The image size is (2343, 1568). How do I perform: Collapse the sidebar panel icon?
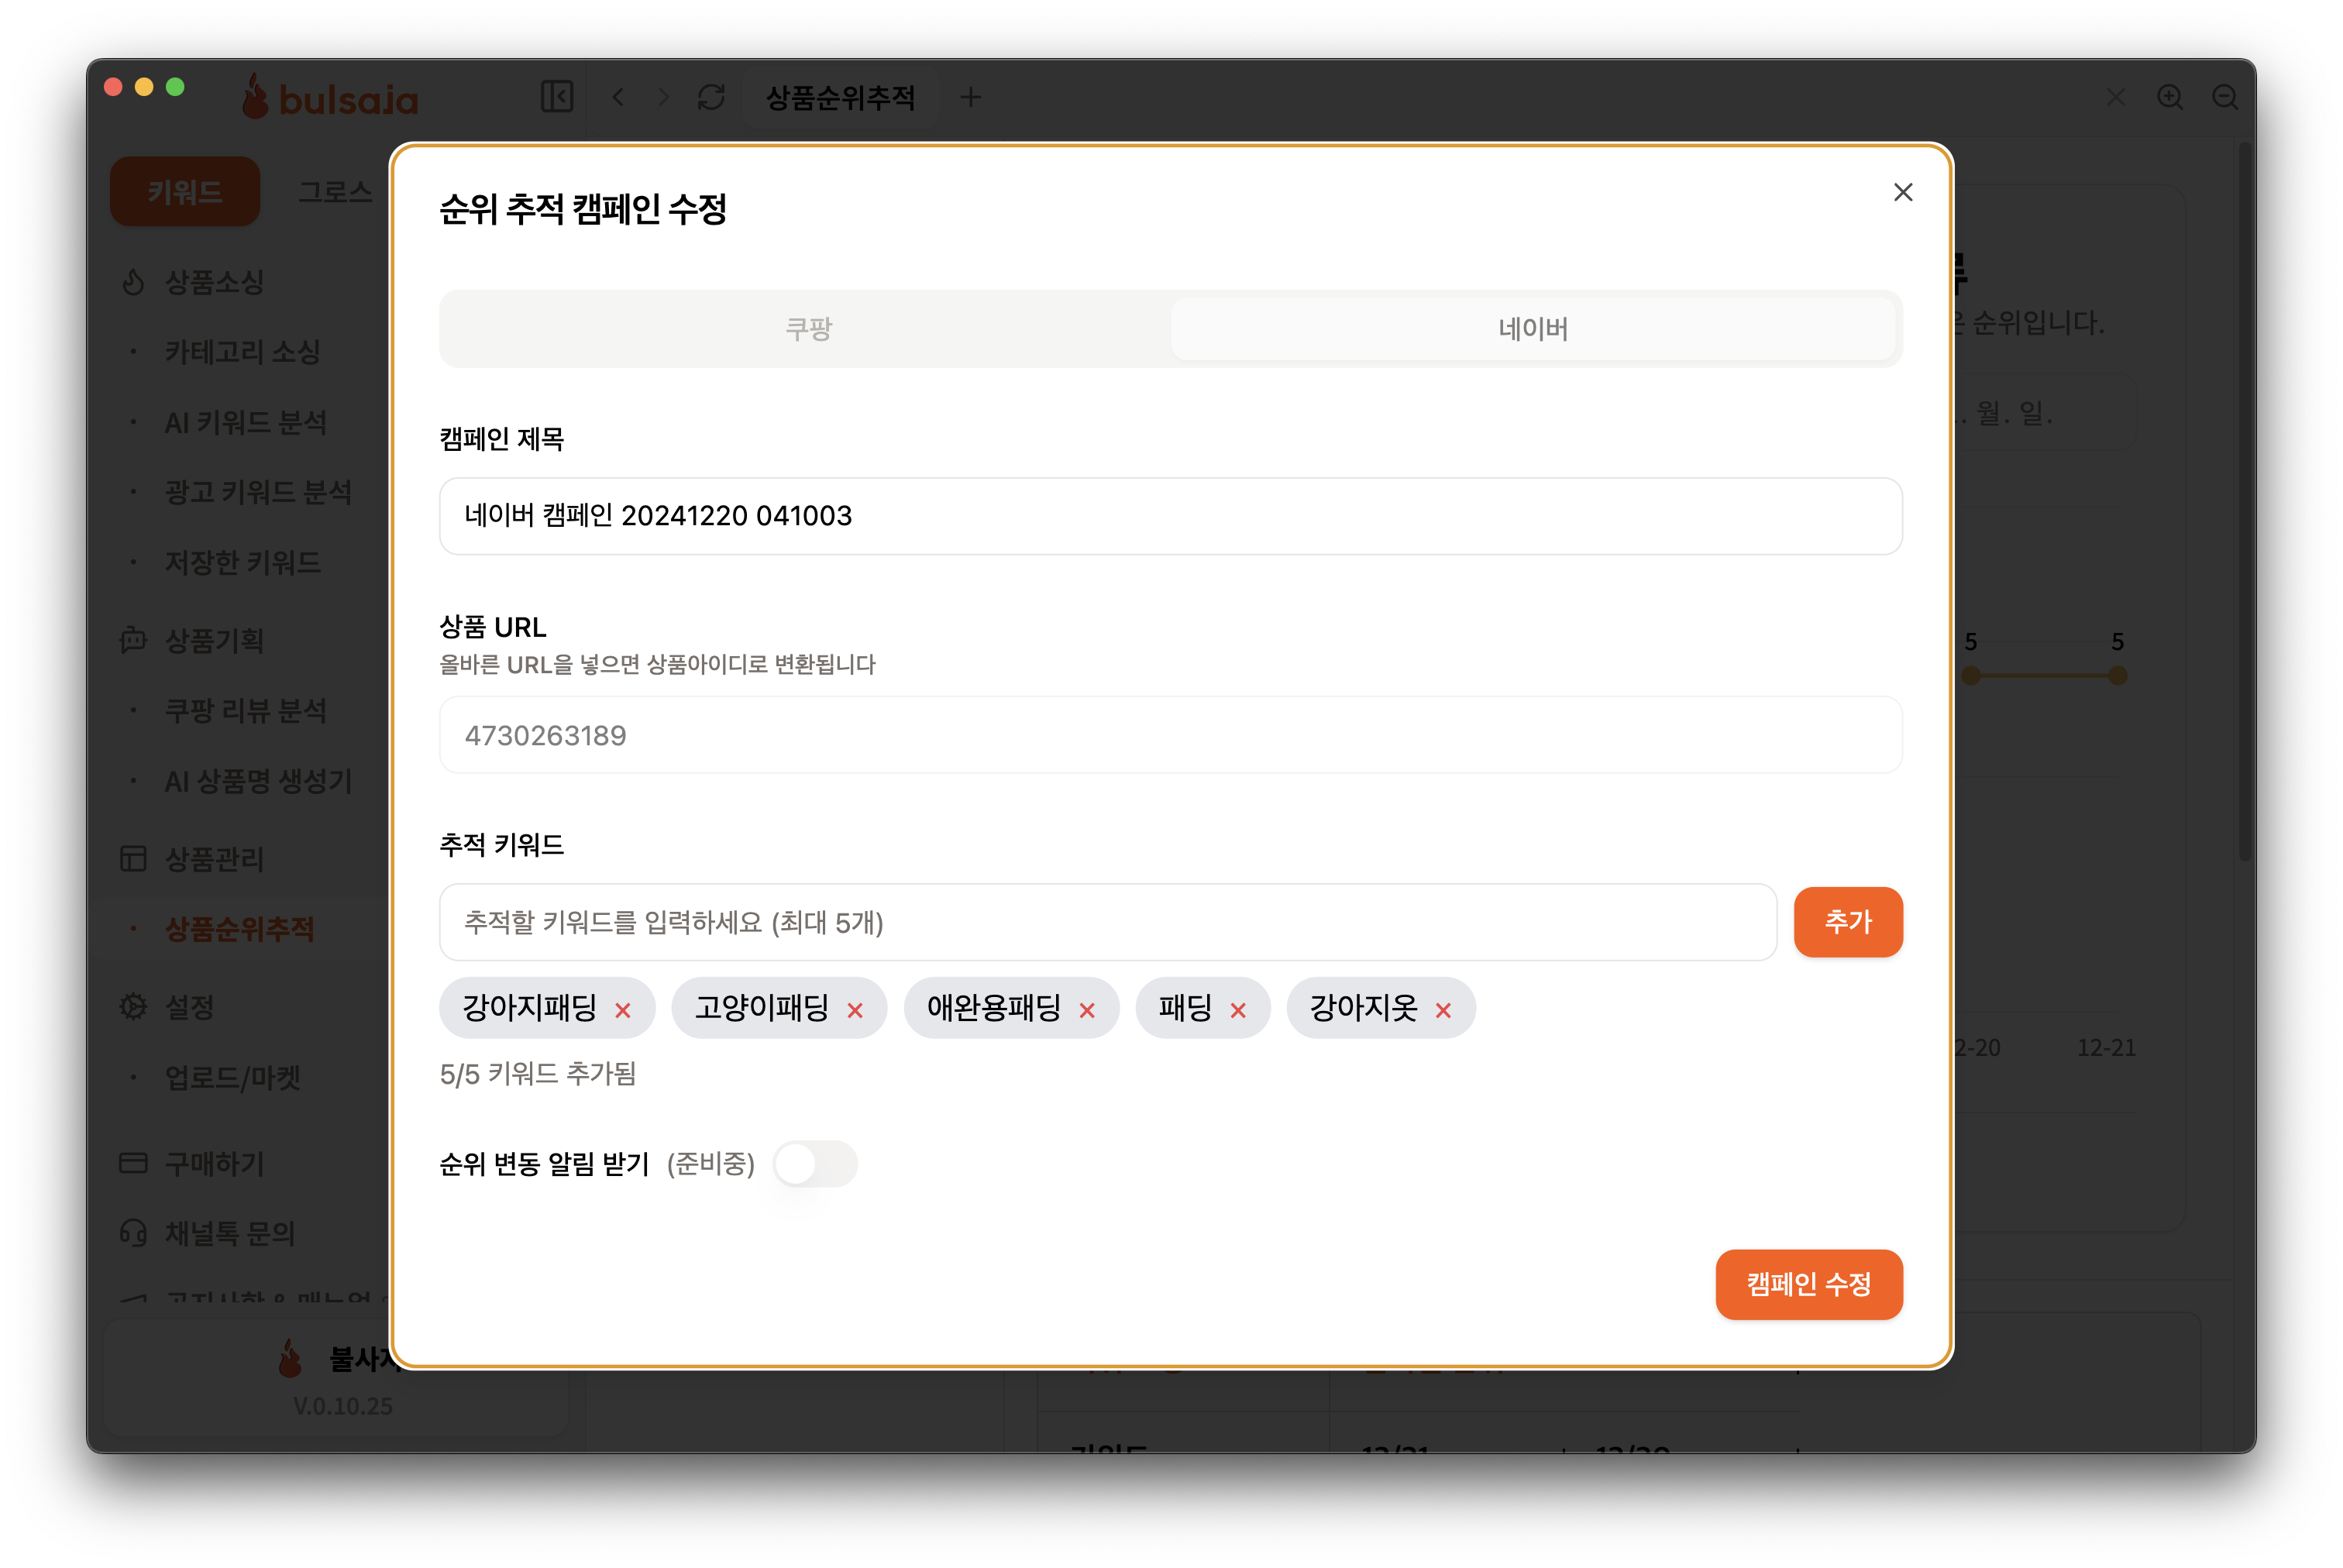click(557, 97)
